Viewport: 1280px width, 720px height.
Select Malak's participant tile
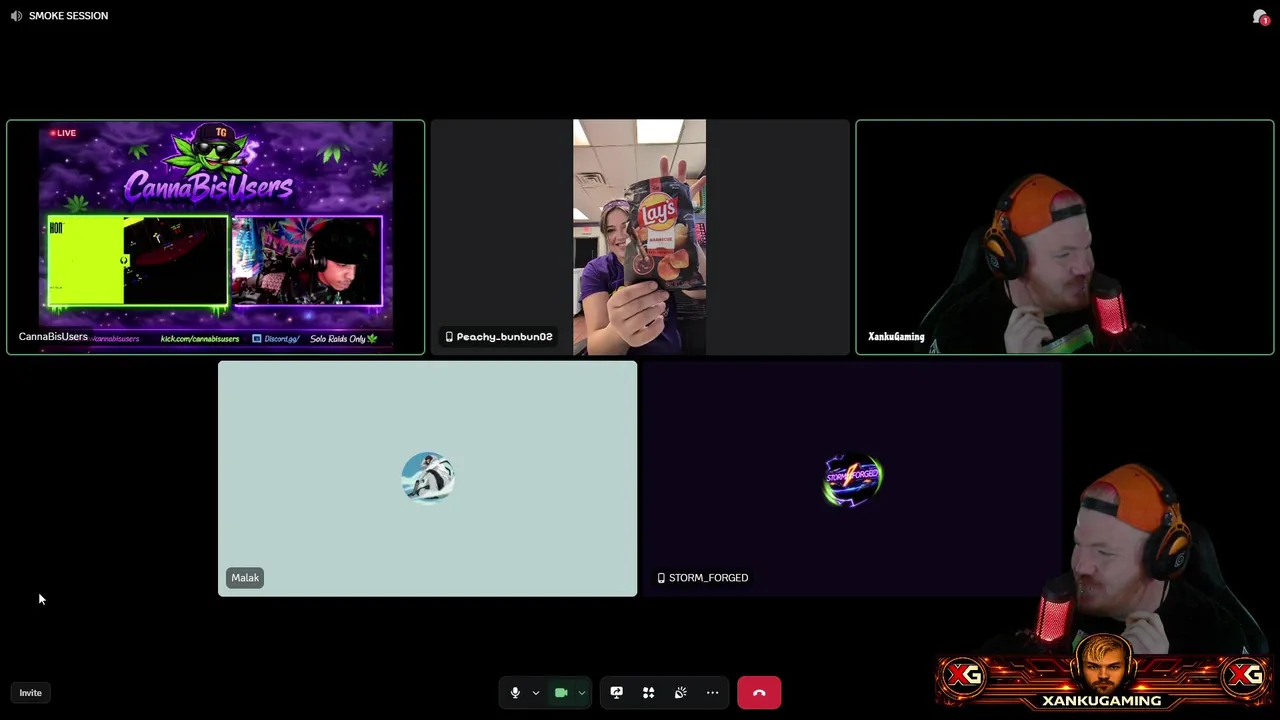(427, 479)
